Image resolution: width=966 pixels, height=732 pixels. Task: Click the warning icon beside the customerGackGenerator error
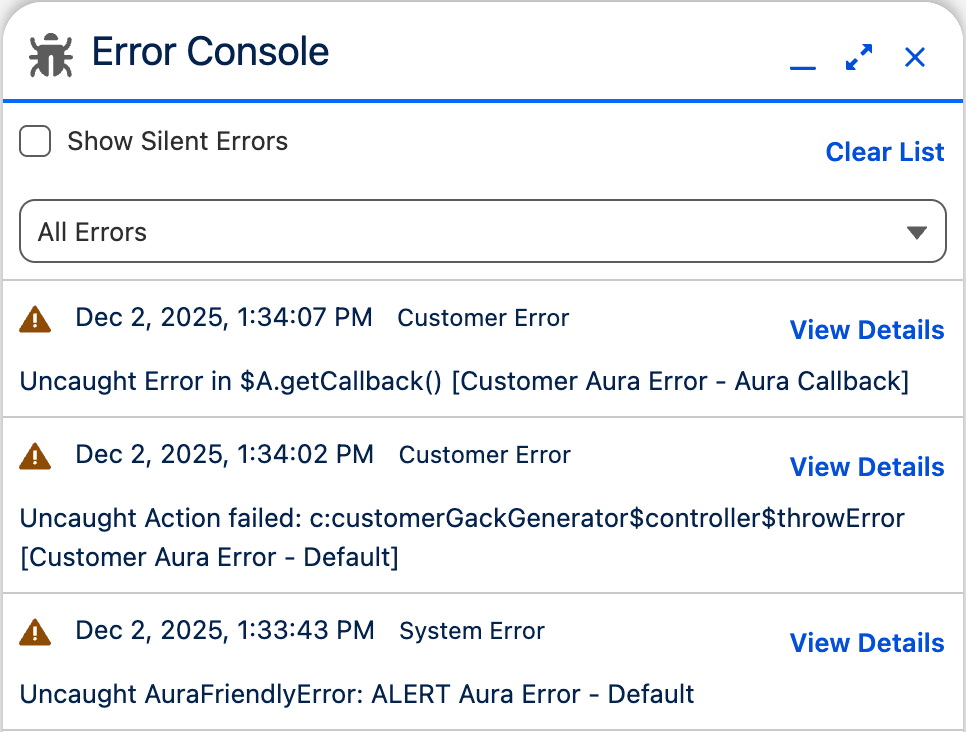(34, 454)
